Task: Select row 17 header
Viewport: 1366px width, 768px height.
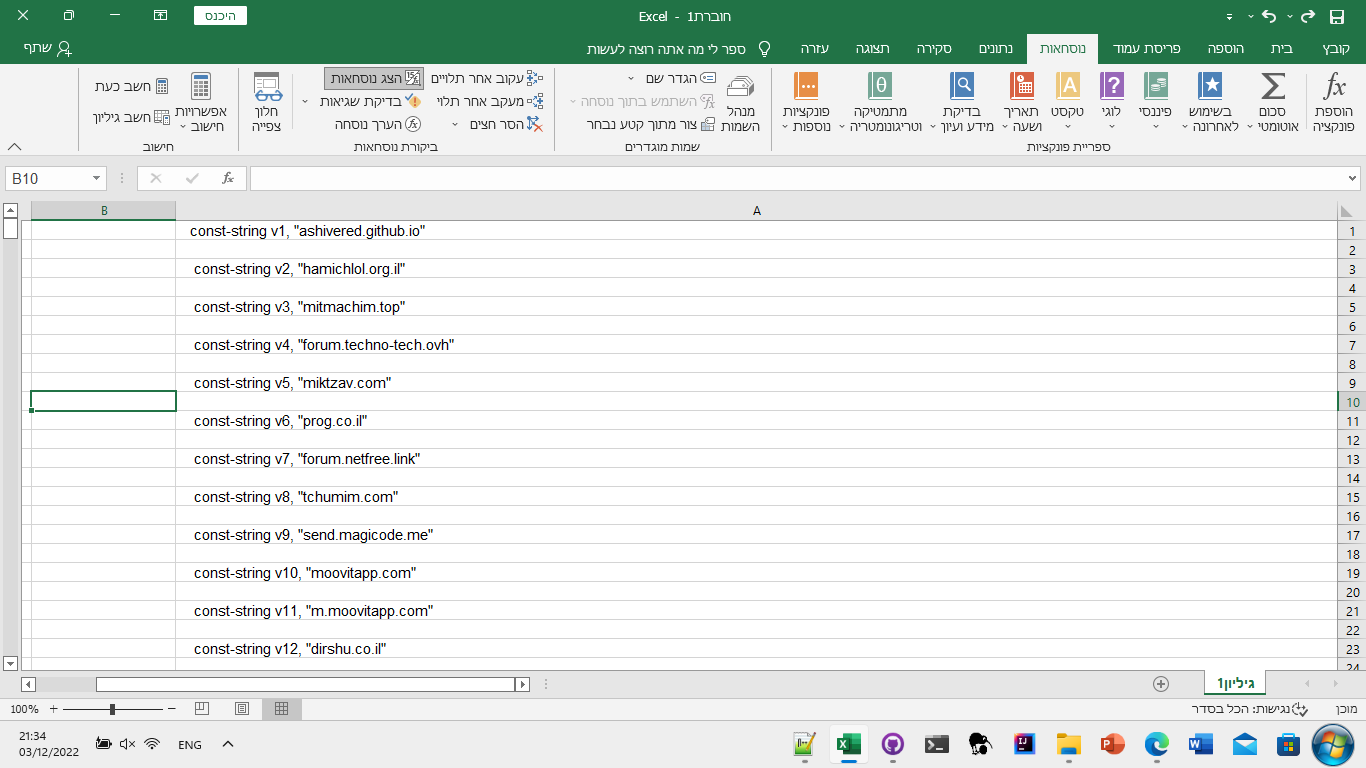Action: click(1351, 535)
